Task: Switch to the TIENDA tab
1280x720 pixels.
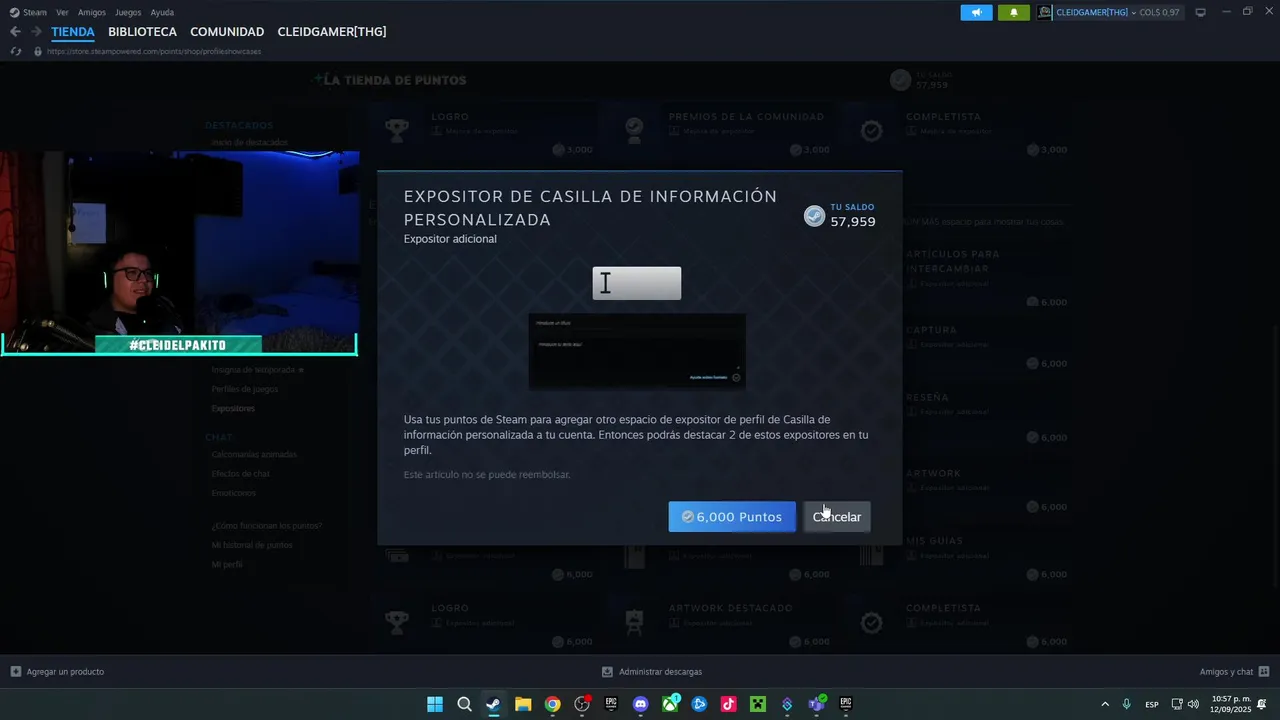Action: tap(73, 32)
